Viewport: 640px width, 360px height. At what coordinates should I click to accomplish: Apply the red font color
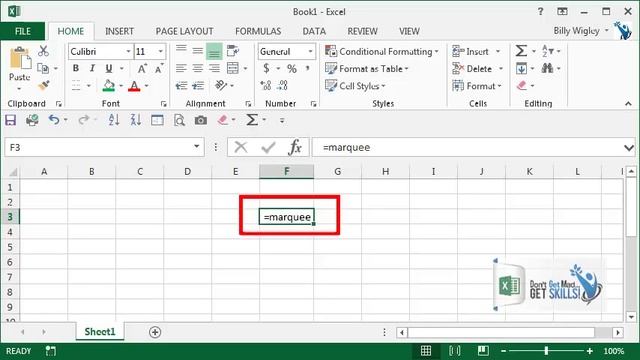pyautogui.click(x=134, y=86)
